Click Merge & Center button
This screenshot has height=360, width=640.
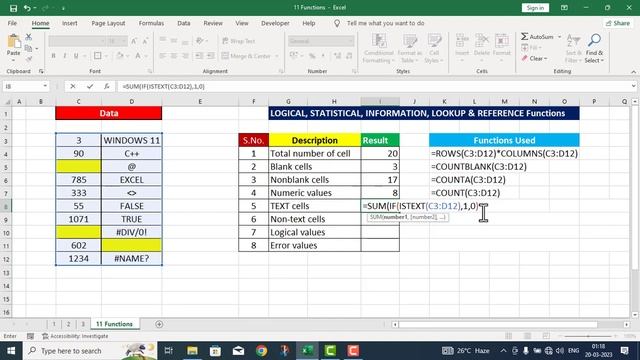(x=247, y=56)
